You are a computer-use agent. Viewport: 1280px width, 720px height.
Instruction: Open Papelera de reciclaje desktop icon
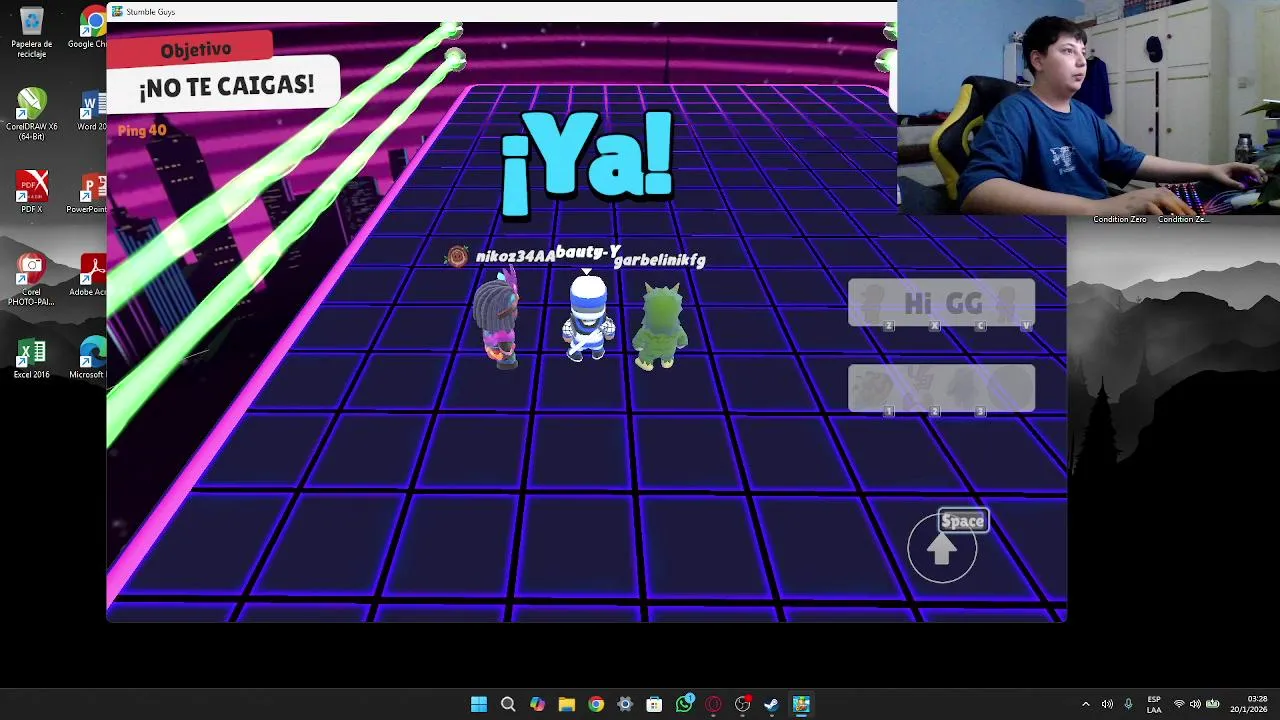pos(32,32)
